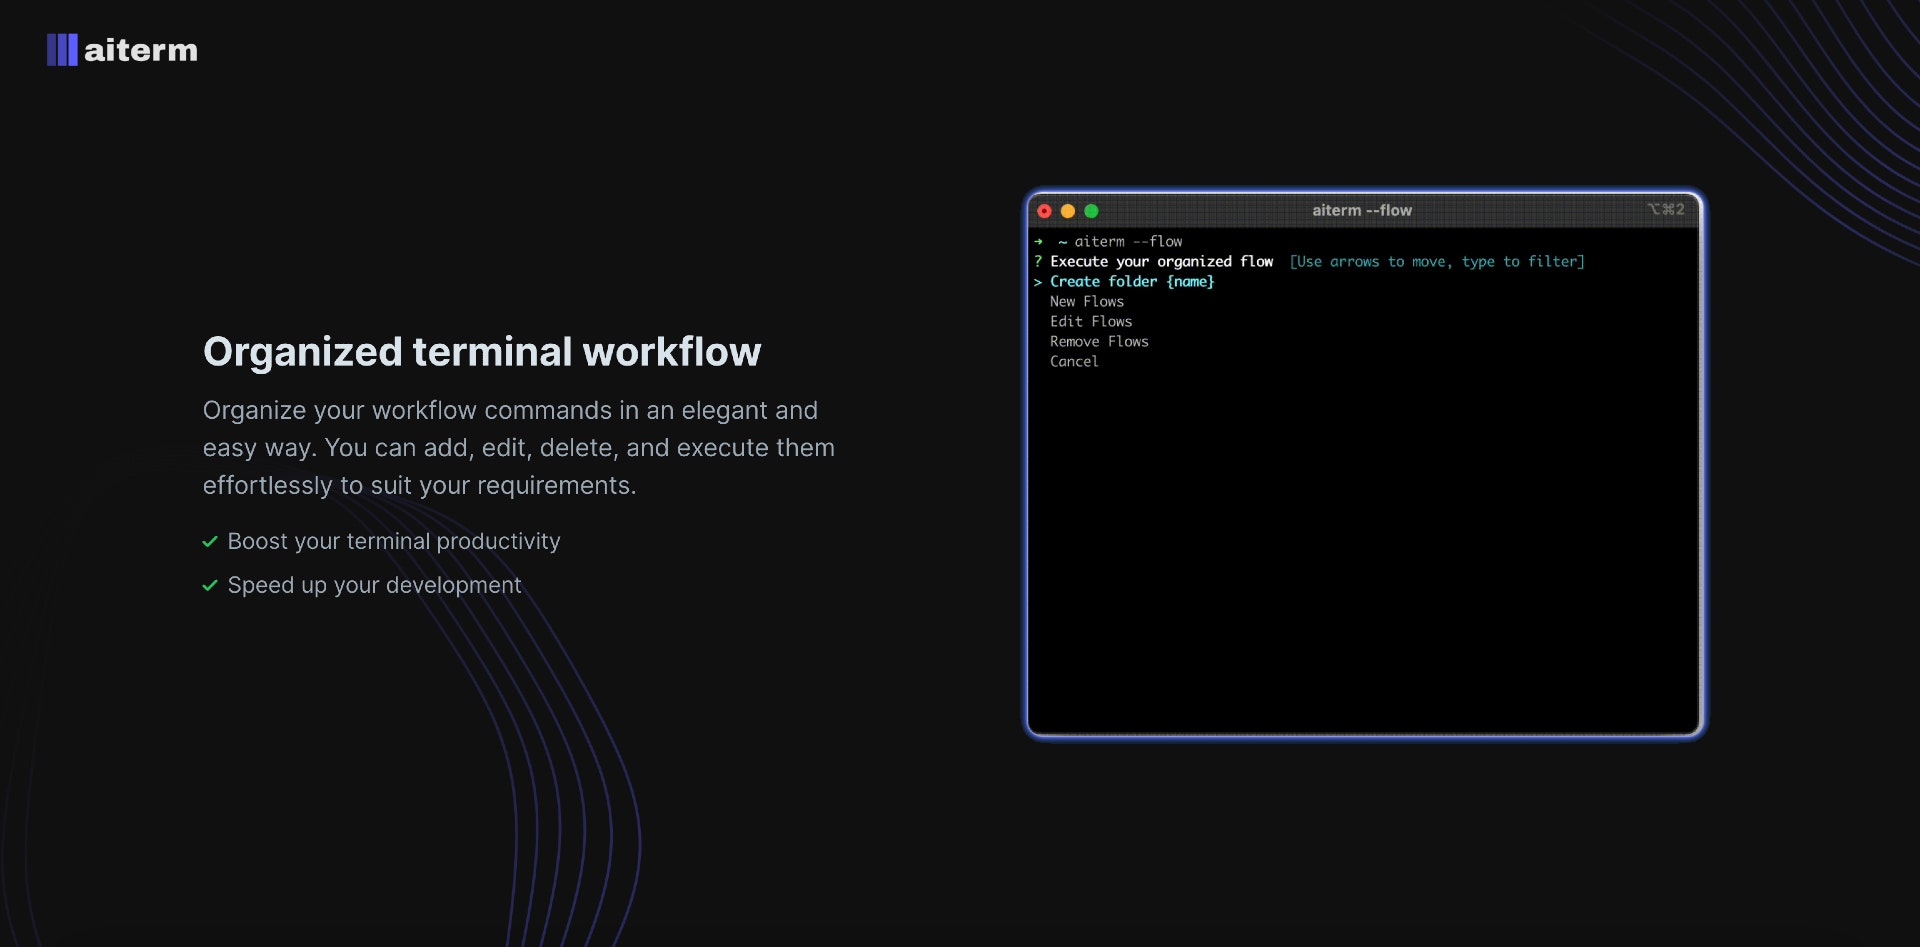Select Cancel to dismiss the flow menu
This screenshot has height=947, width=1920.
(x=1073, y=361)
